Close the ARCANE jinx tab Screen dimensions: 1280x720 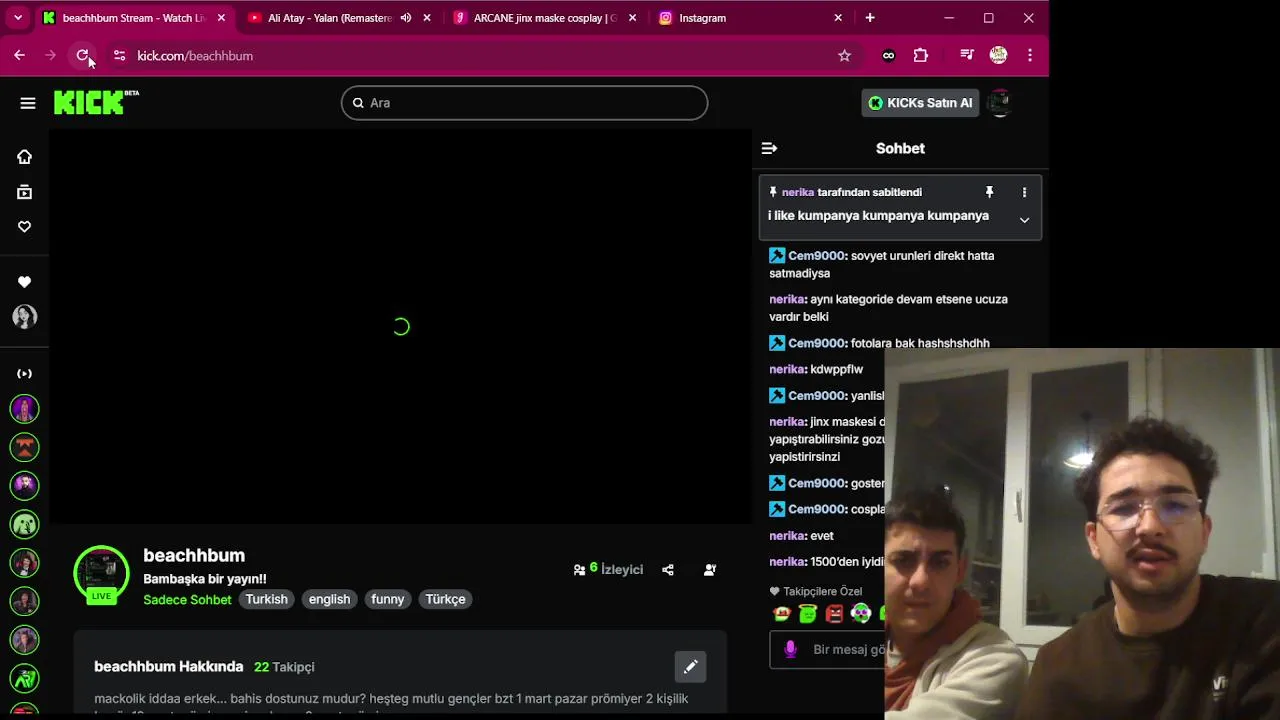coord(632,18)
